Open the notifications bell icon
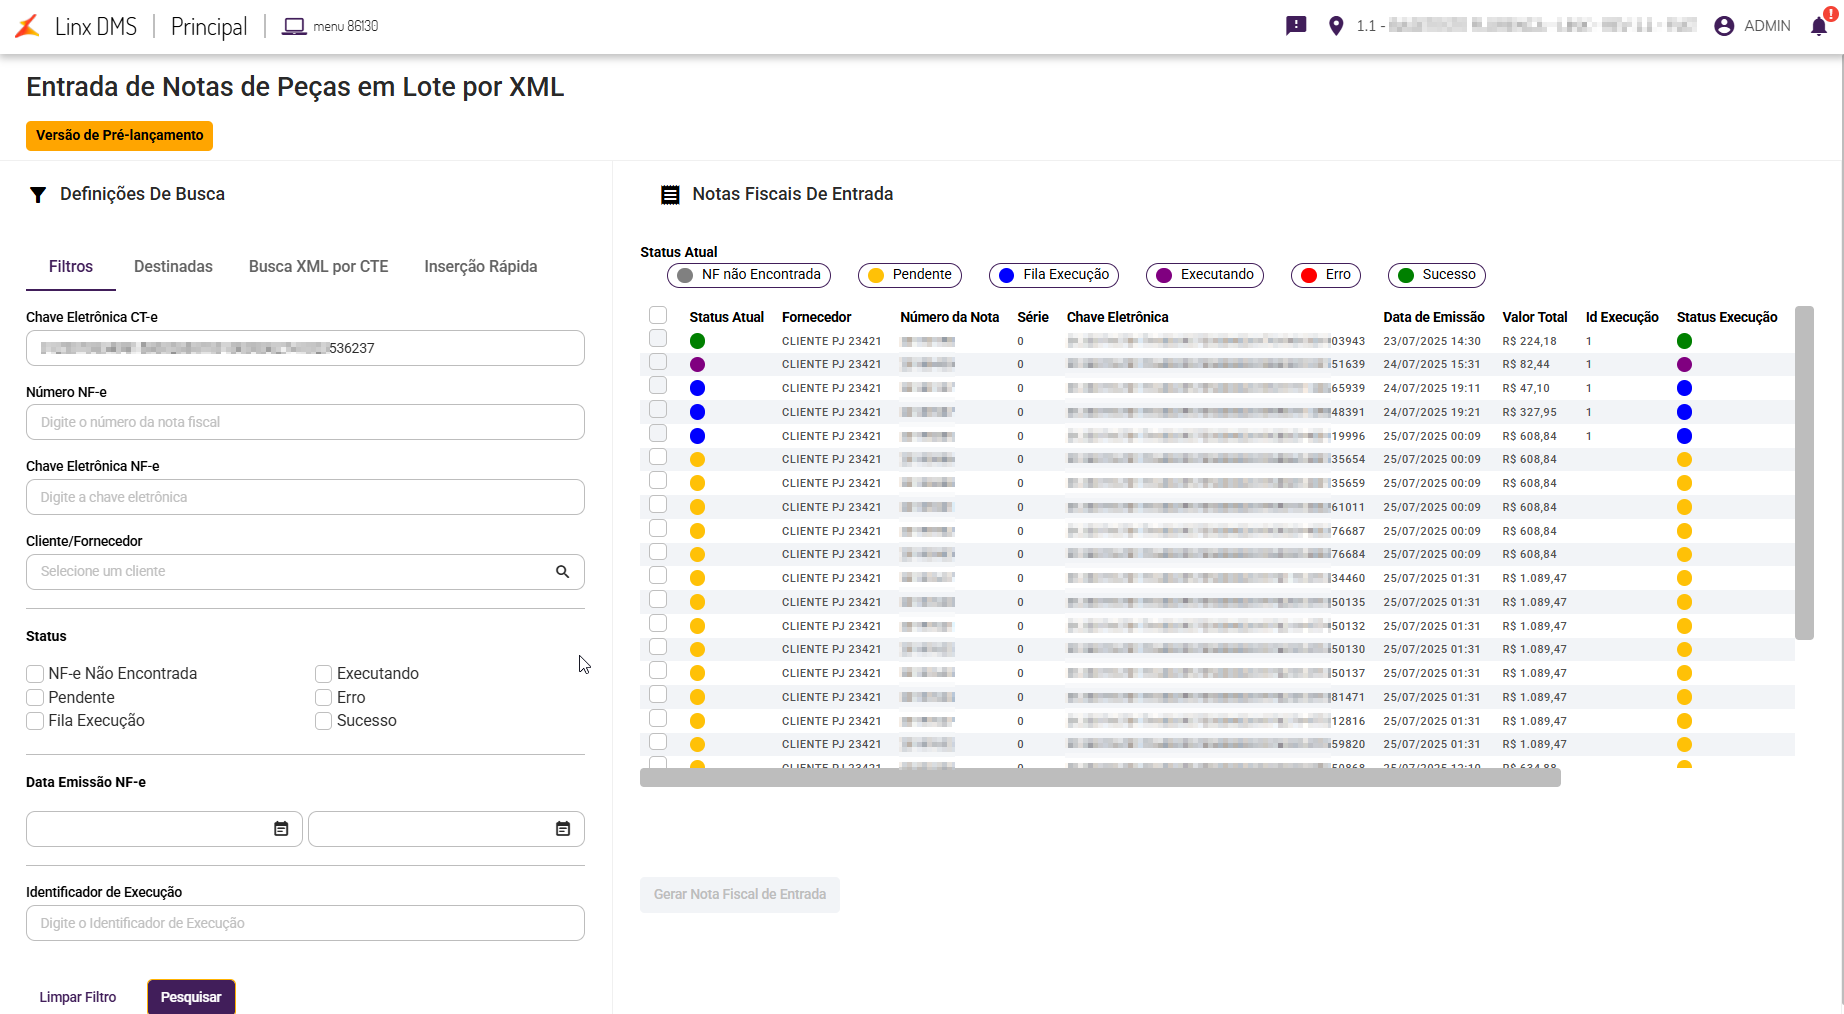1844x1014 pixels. pyautogui.click(x=1819, y=26)
